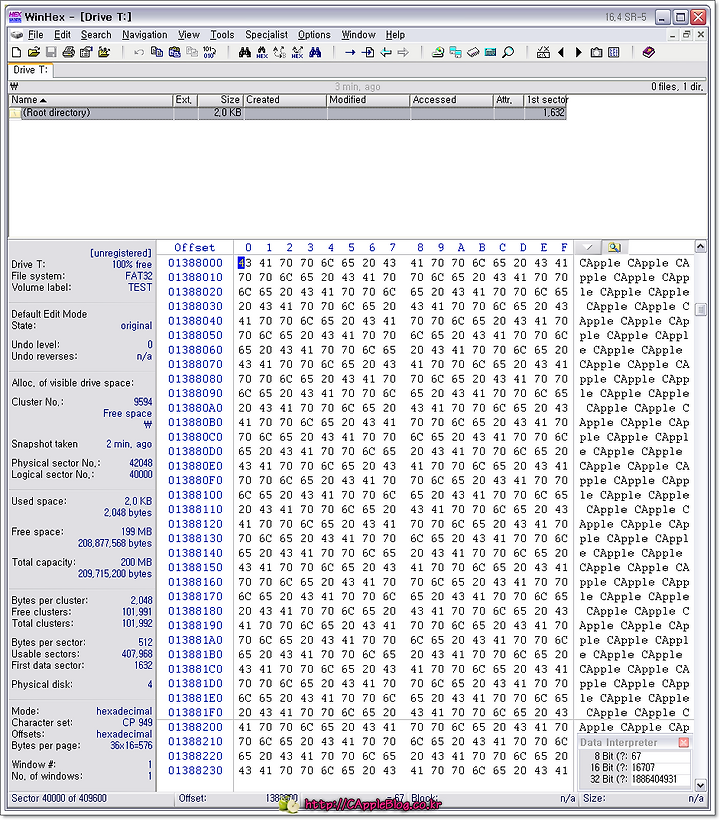This screenshot has height=820, width=720.
Task: Sort directory list by Accessed column
Action: pos(452,100)
